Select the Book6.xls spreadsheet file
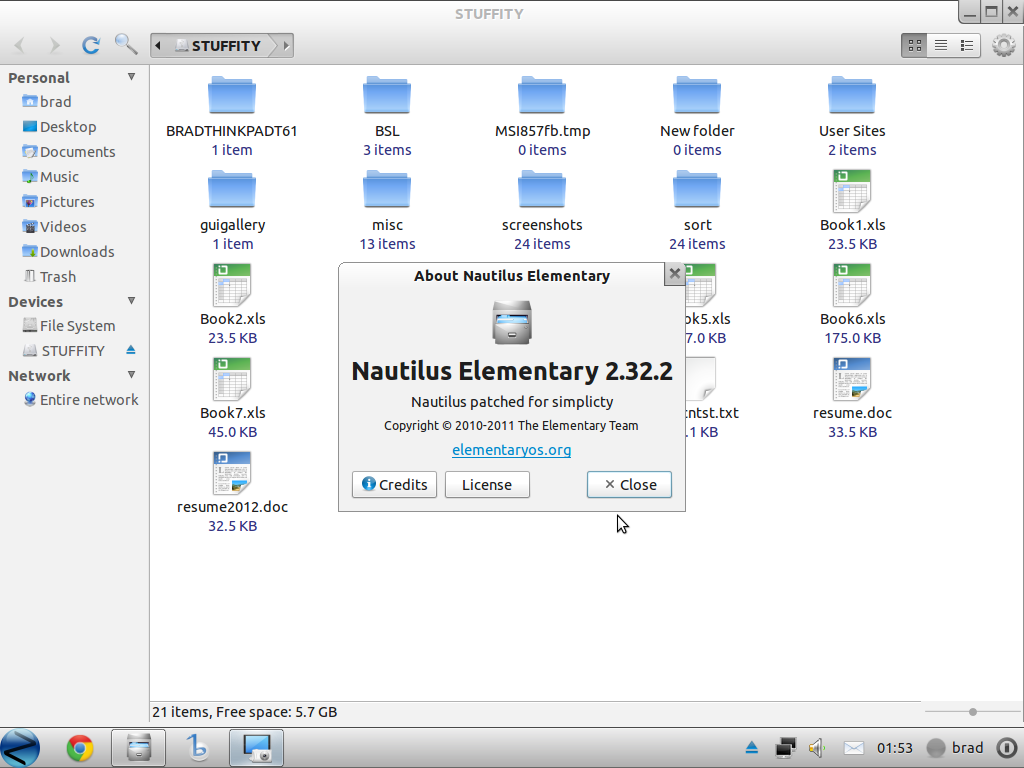Viewport: 1024px width, 768px height. [x=852, y=285]
